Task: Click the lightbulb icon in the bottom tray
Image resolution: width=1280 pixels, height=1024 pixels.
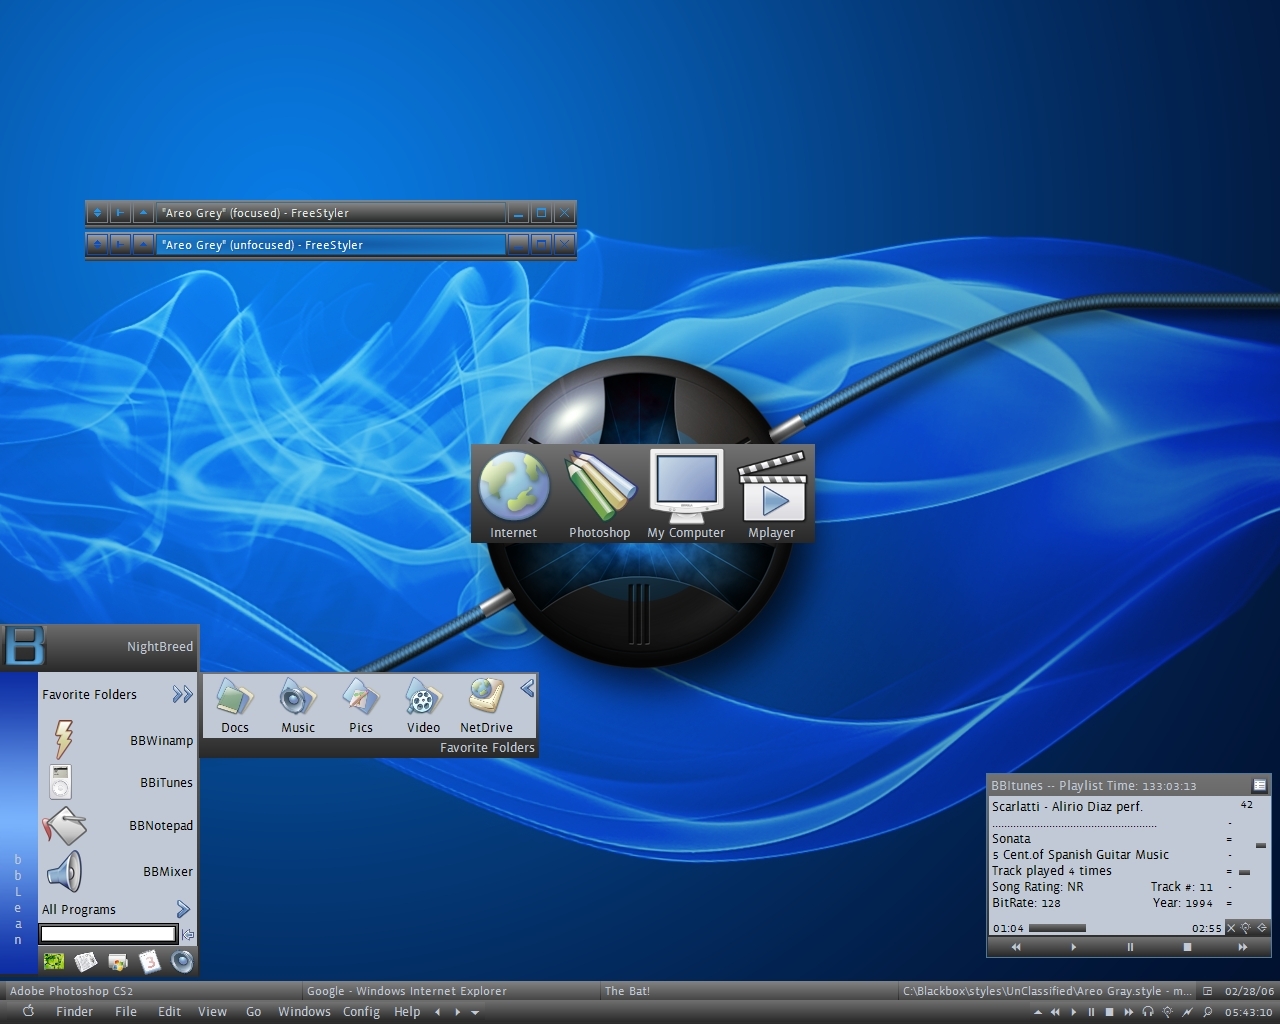Action: [x=1167, y=1012]
